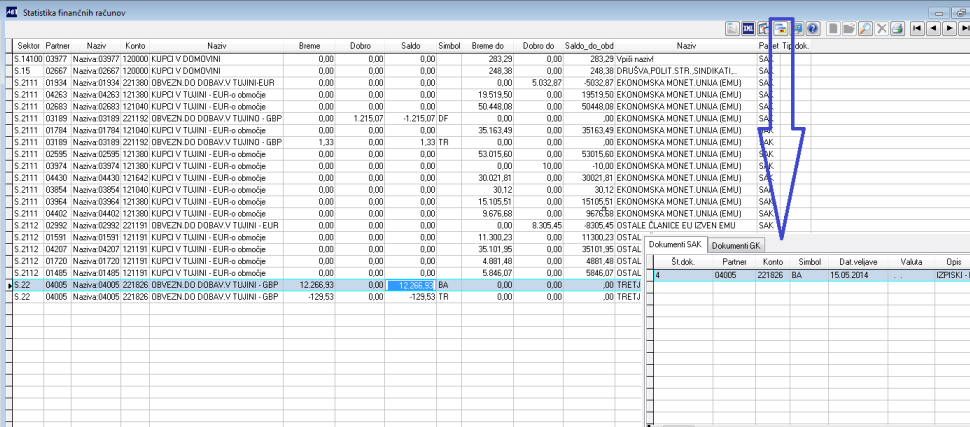This screenshot has height=427, width=970.
Task: Click the Opis header in documents panel
Action: pos(953,262)
